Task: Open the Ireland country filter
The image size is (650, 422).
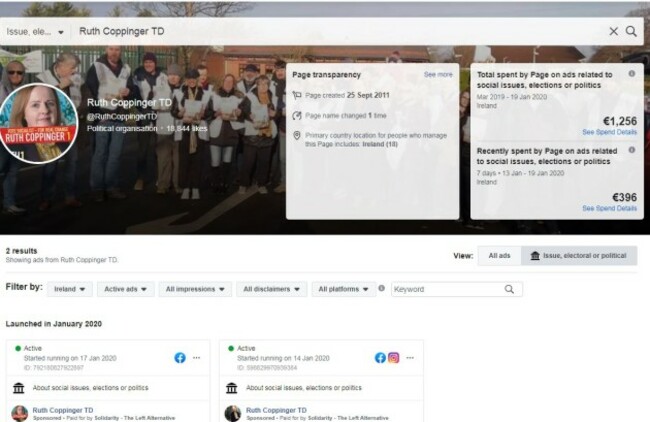Action: point(70,289)
